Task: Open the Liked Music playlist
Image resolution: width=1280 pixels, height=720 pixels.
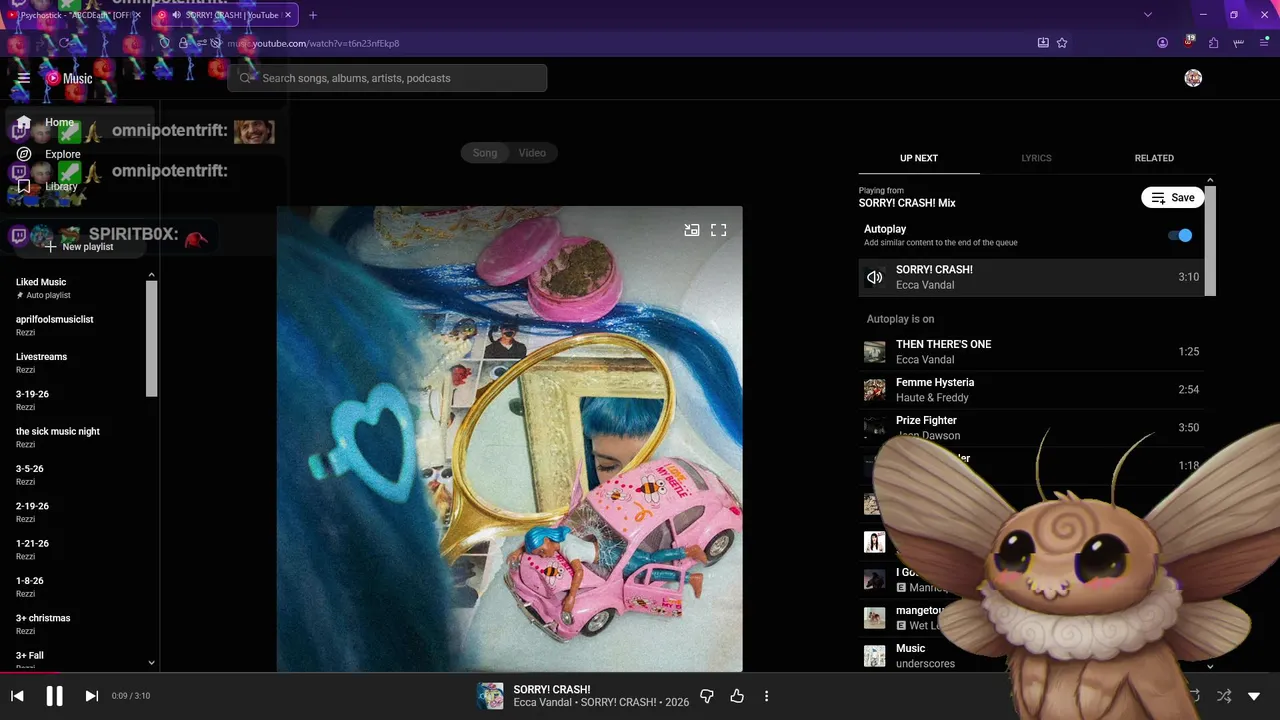Action: pos(75,288)
